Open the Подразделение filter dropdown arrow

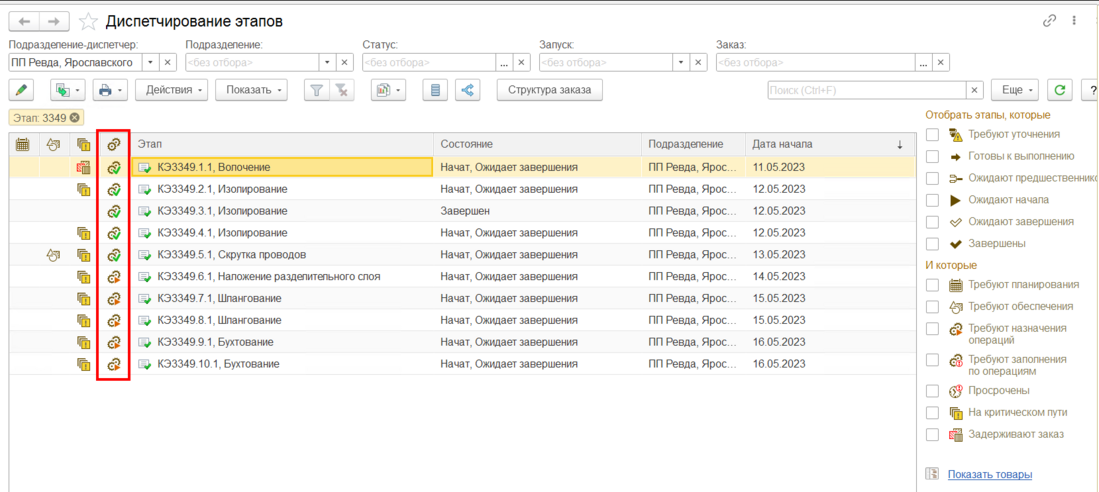point(327,62)
